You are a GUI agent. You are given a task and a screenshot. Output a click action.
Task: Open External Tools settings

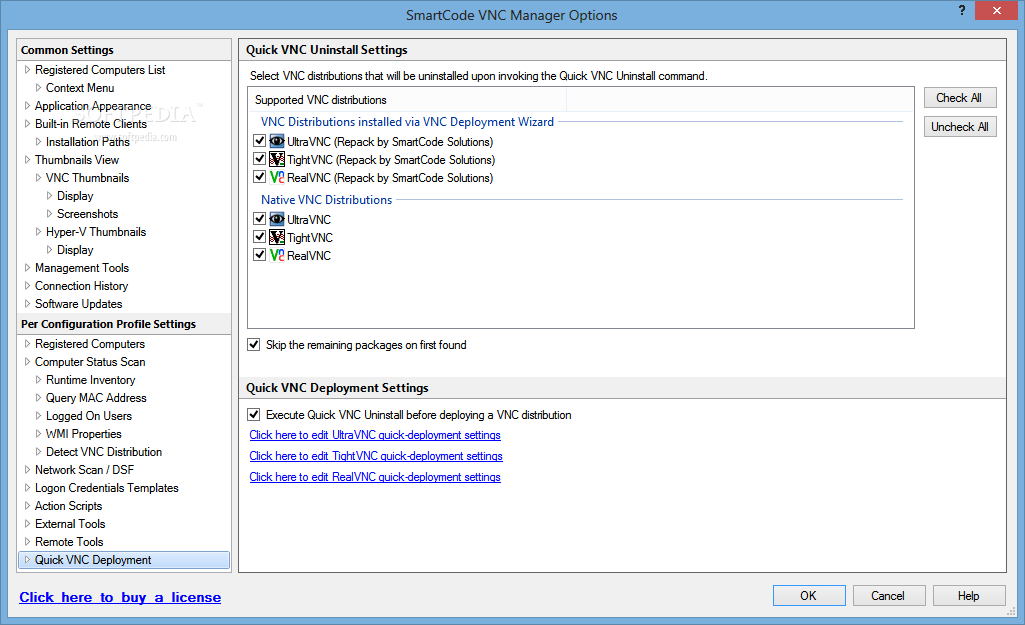pyautogui.click(x=70, y=524)
